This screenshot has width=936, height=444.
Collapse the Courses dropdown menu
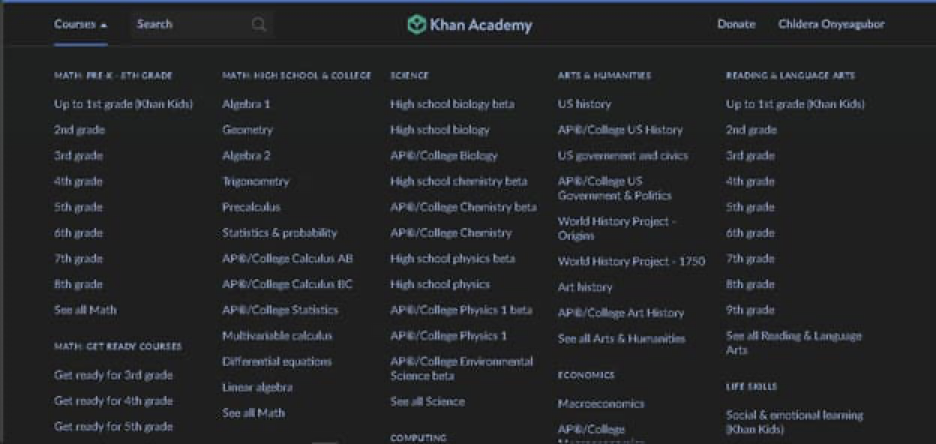[x=81, y=24]
